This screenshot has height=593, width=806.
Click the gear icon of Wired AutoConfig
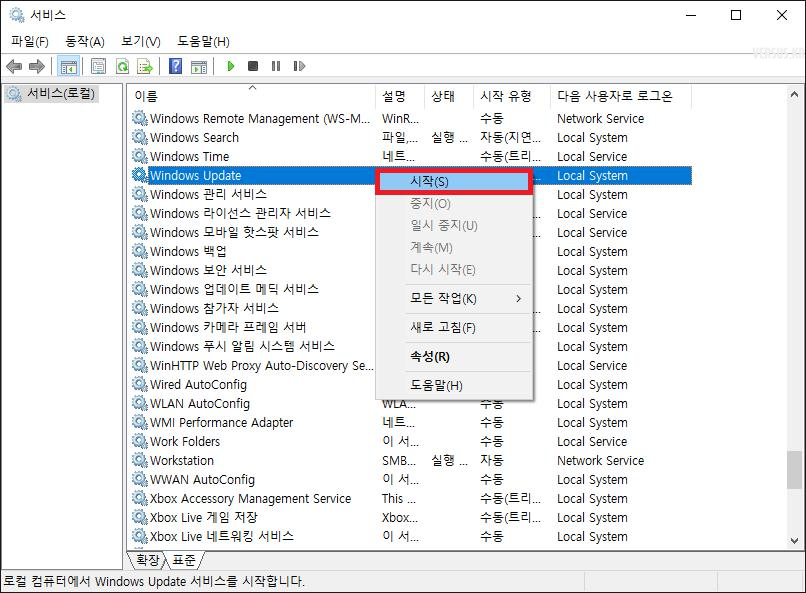(139, 384)
